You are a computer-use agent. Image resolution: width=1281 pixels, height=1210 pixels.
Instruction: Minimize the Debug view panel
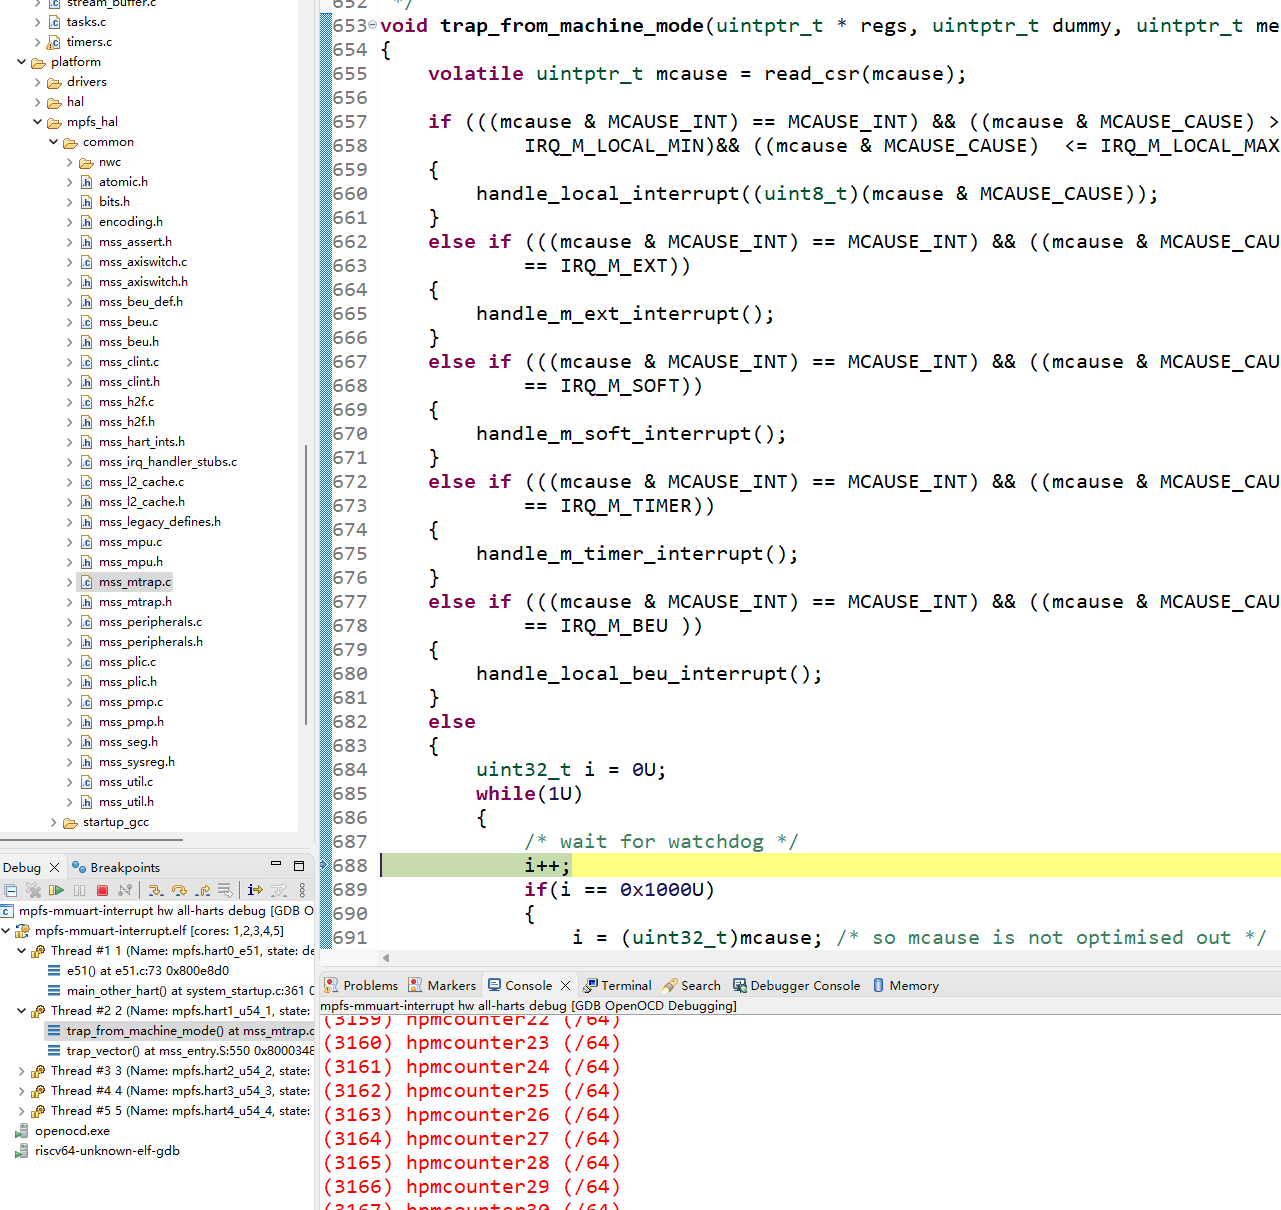[x=276, y=864]
